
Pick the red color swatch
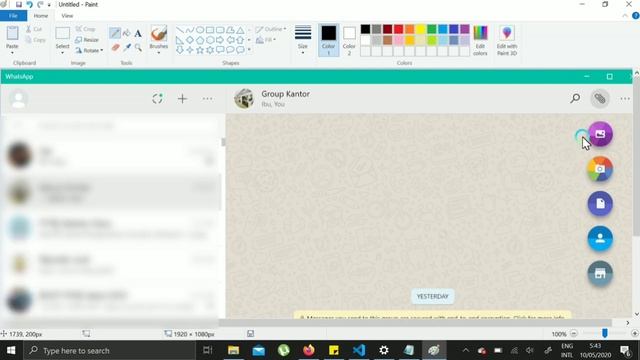tap(399, 29)
